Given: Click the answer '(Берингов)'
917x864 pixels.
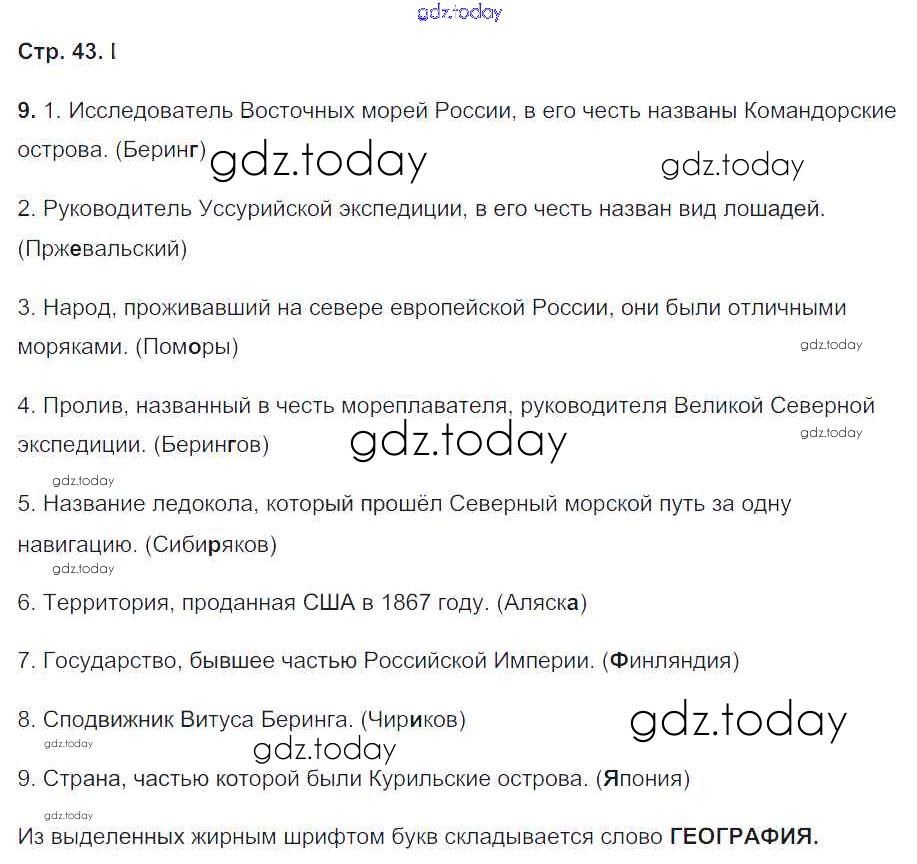Looking at the screenshot, I should point(211,445).
